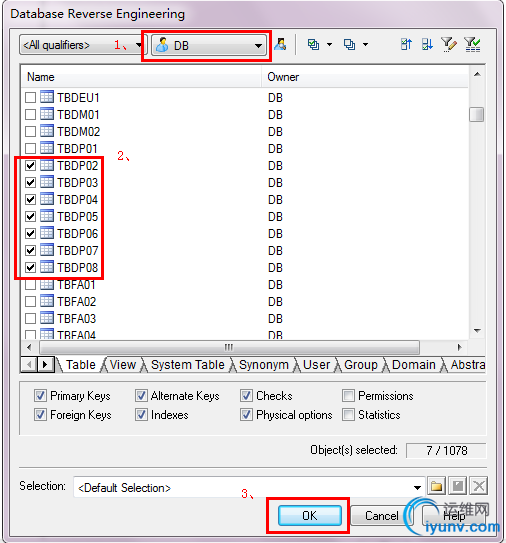Enable the Statistics checkbox
This screenshot has width=506, height=543.
pyautogui.click(x=348, y=415)
